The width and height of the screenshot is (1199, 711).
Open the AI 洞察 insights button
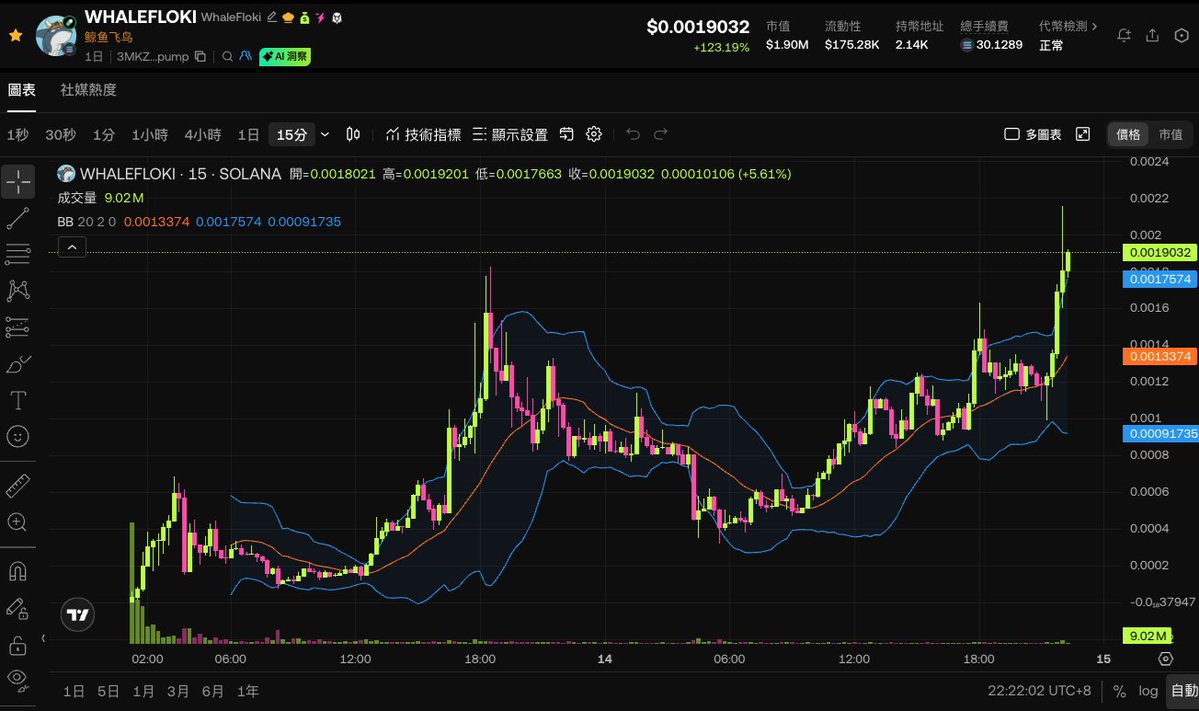pos(285,57)
